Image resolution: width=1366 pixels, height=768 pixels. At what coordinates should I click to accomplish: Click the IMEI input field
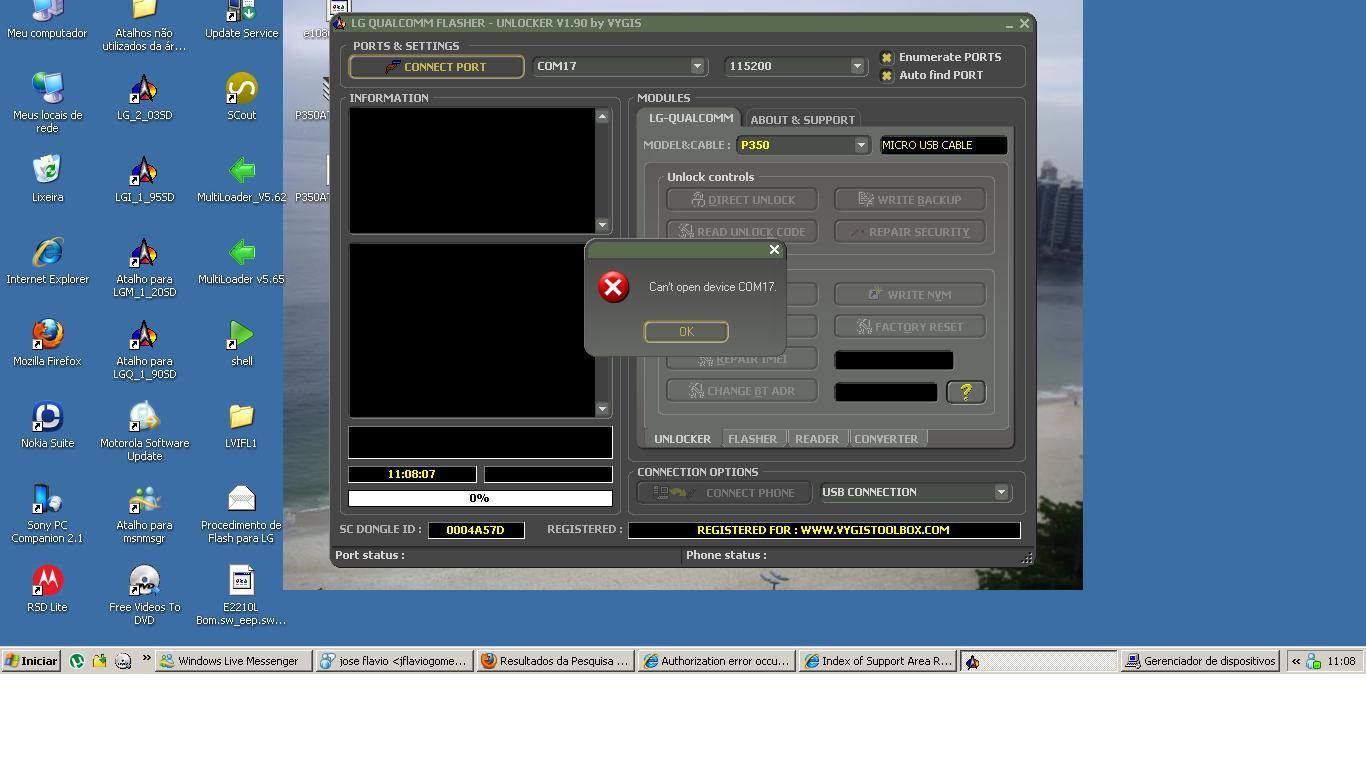coord(894,360)
